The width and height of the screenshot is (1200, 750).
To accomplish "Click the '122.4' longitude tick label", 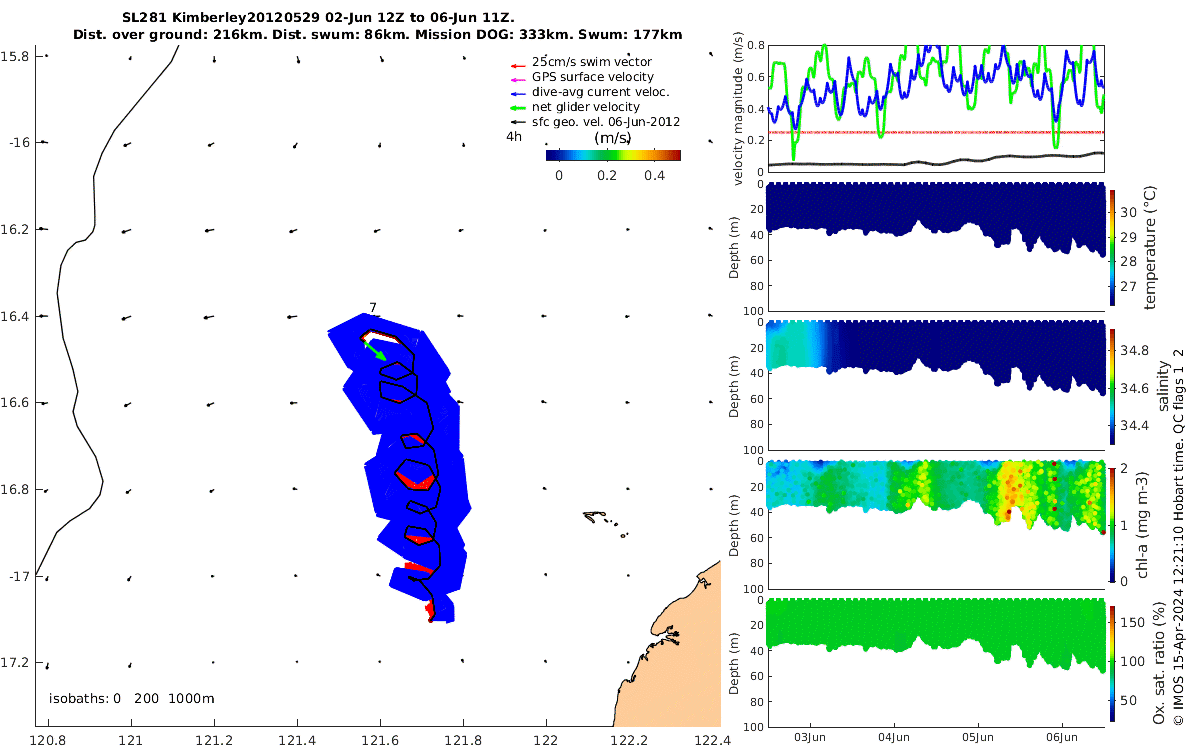I will pyautogui.click(x=712, y=740).
